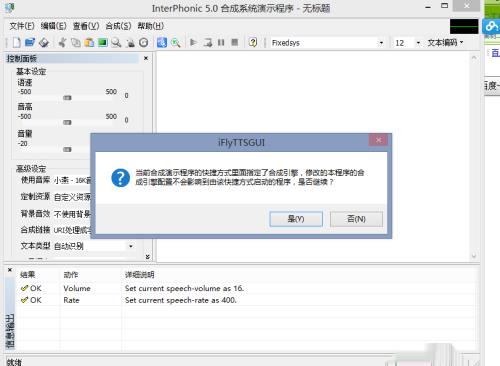
Task: Select the 'Set current speech-rate as 400.' row
Action: coord(247,300)
